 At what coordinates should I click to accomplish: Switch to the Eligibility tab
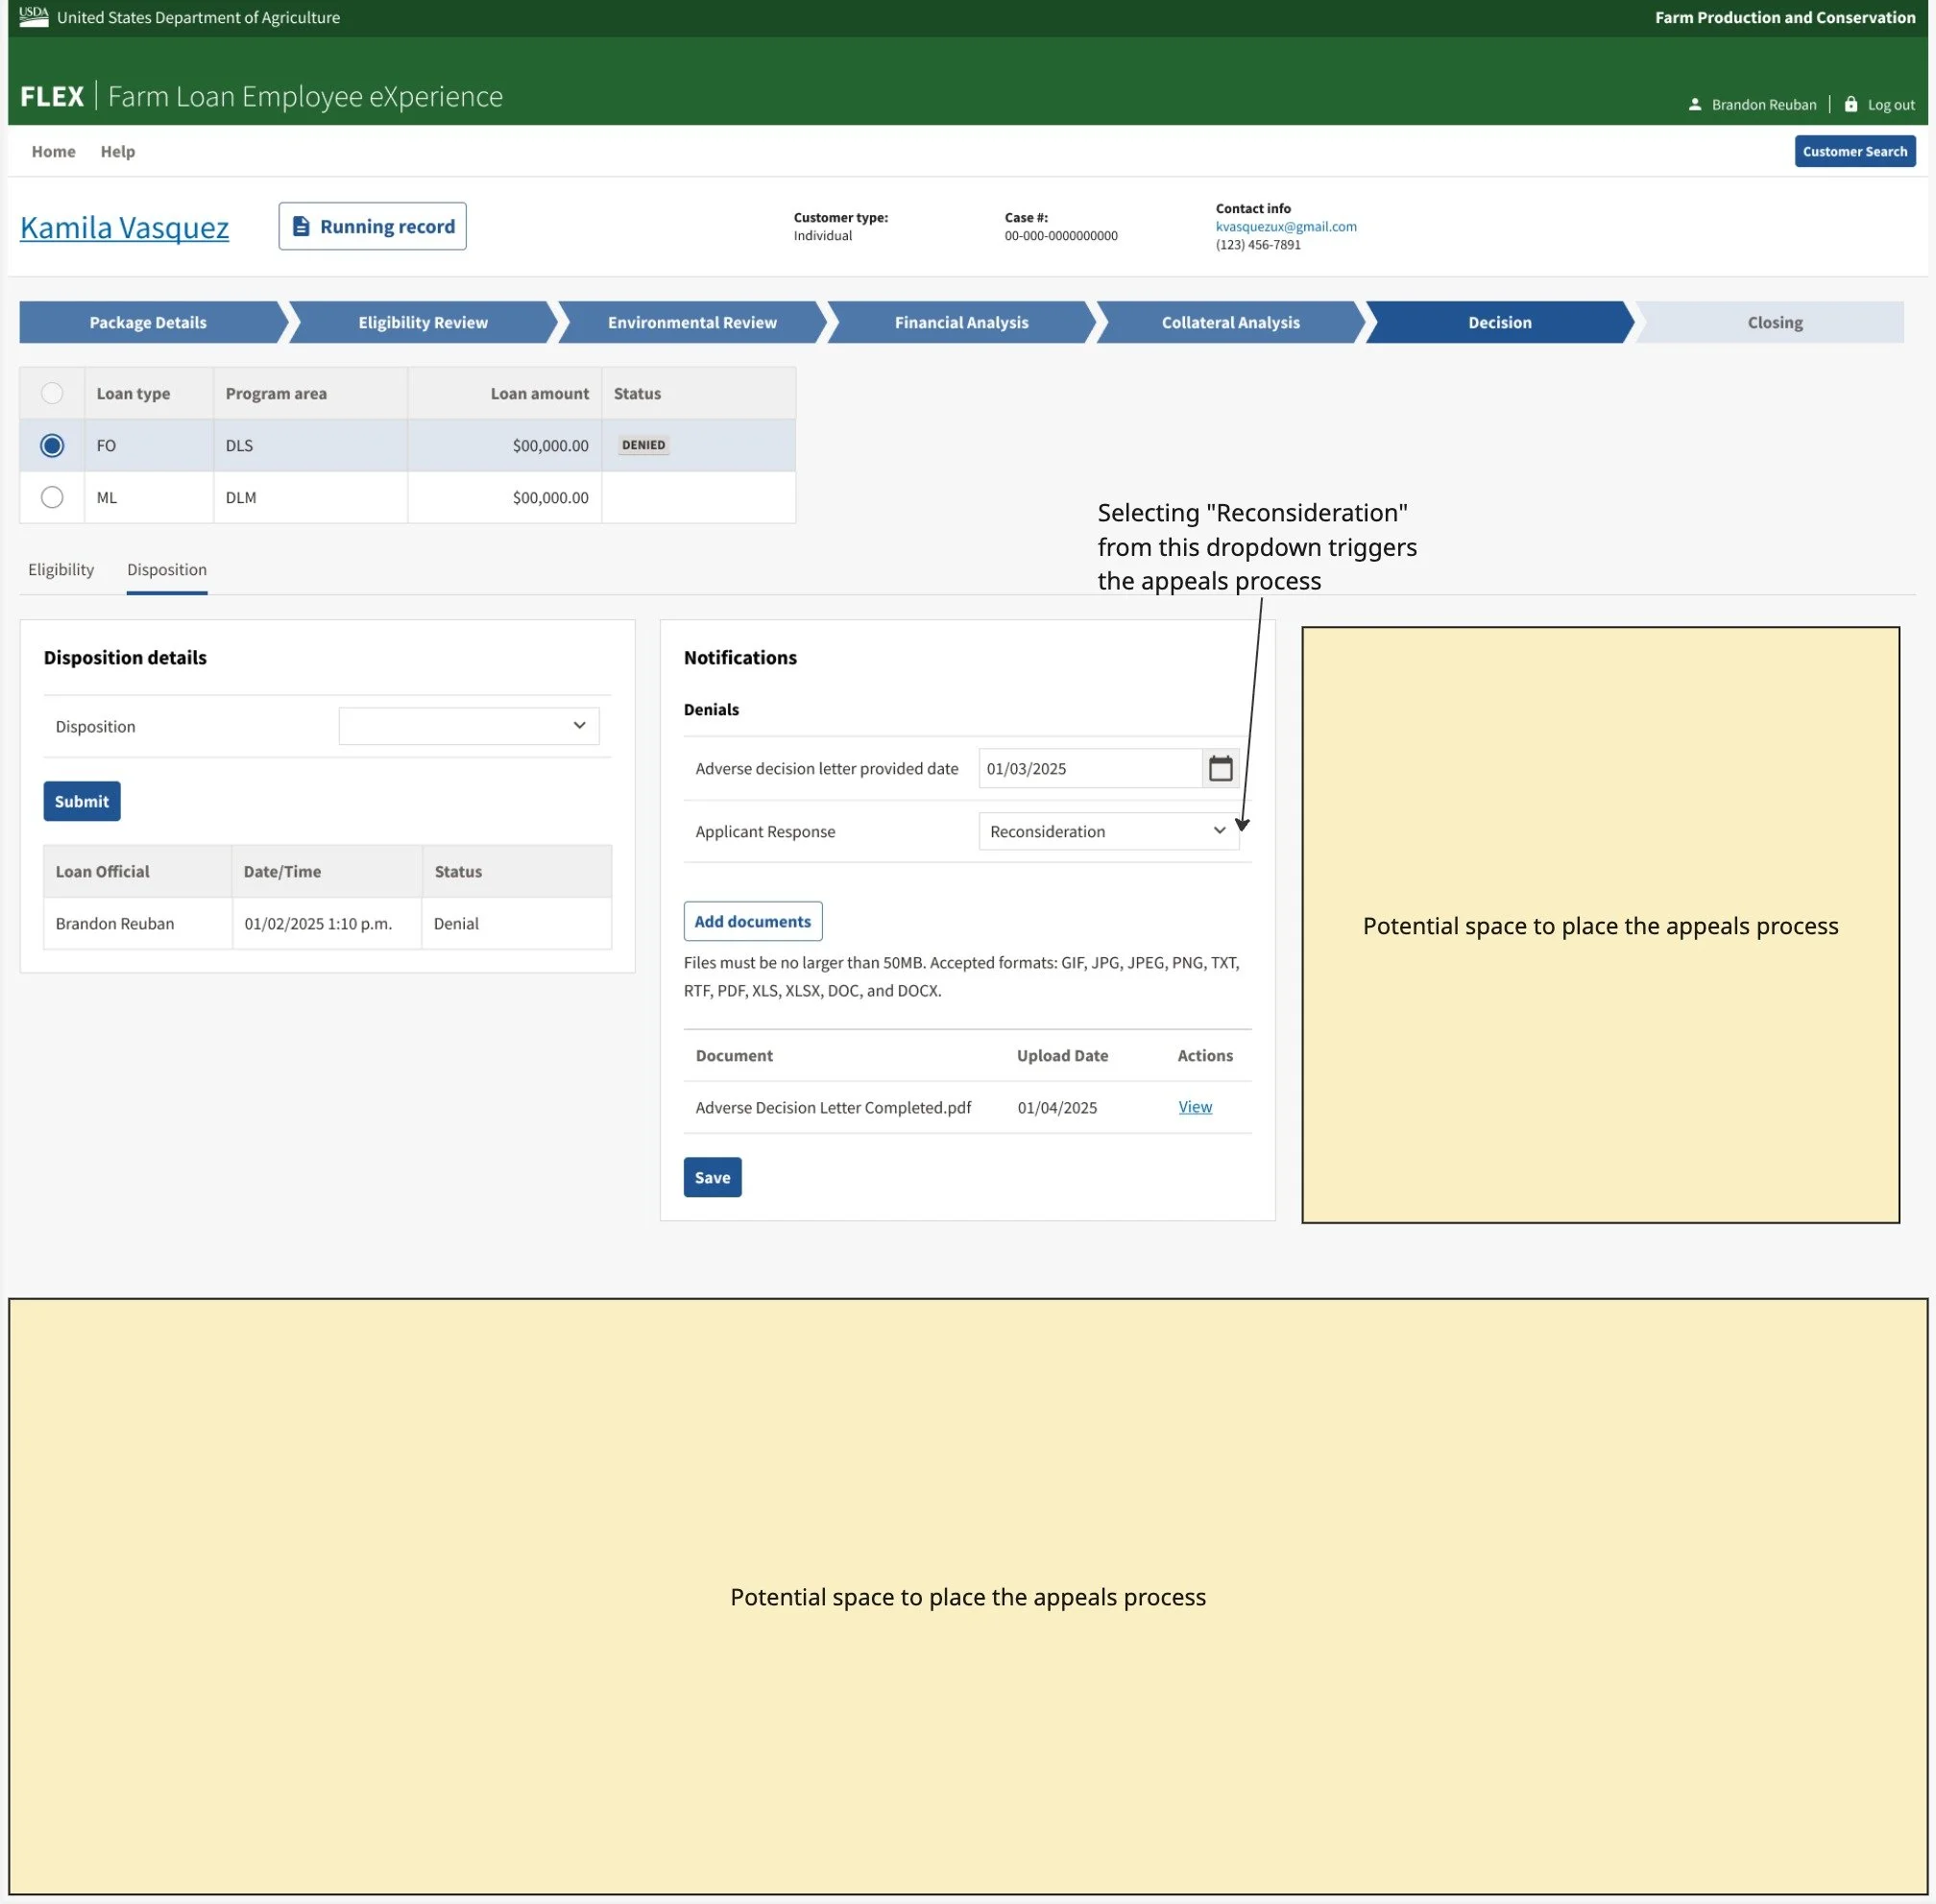pos(61,569)
